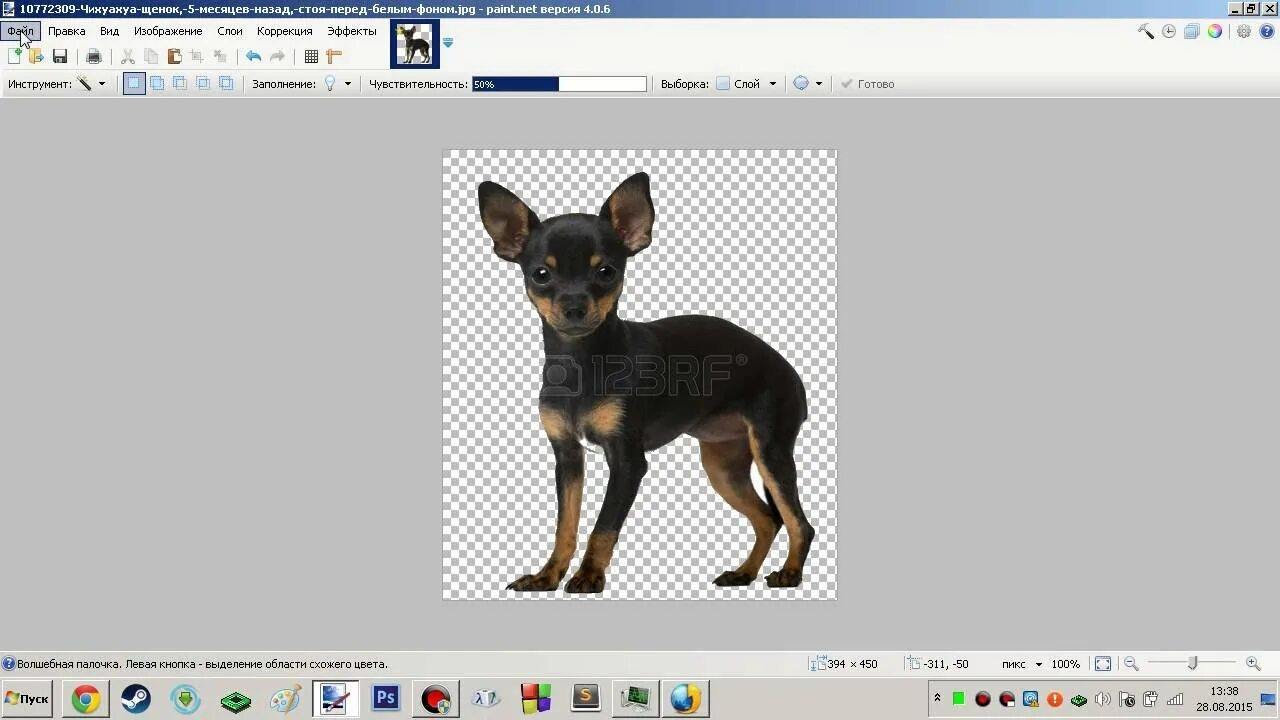Expand the image list arrow beside thumbnail
This screenshot has width=1280, height=720.
point(448,42)
